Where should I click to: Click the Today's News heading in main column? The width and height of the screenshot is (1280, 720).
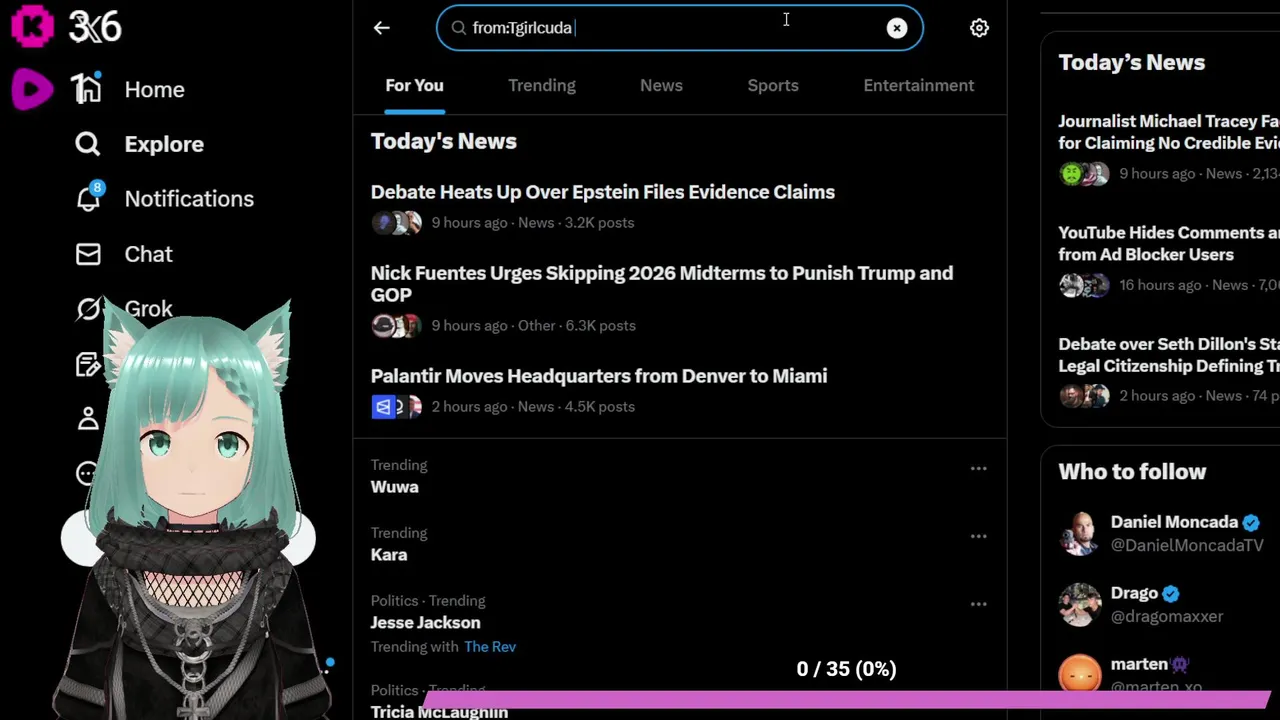click(x=444, y=141)
